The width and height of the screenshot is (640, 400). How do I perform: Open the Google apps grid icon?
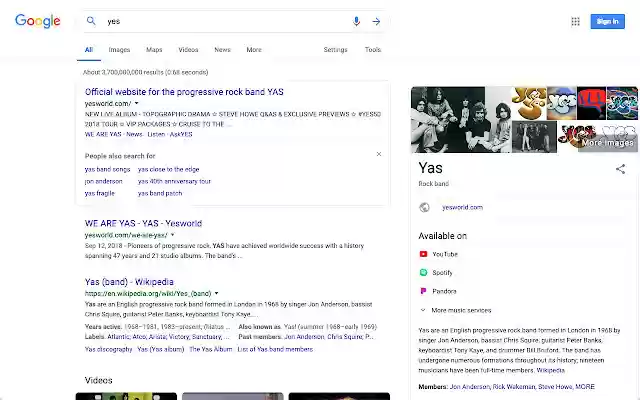click(x=575, y=21)
